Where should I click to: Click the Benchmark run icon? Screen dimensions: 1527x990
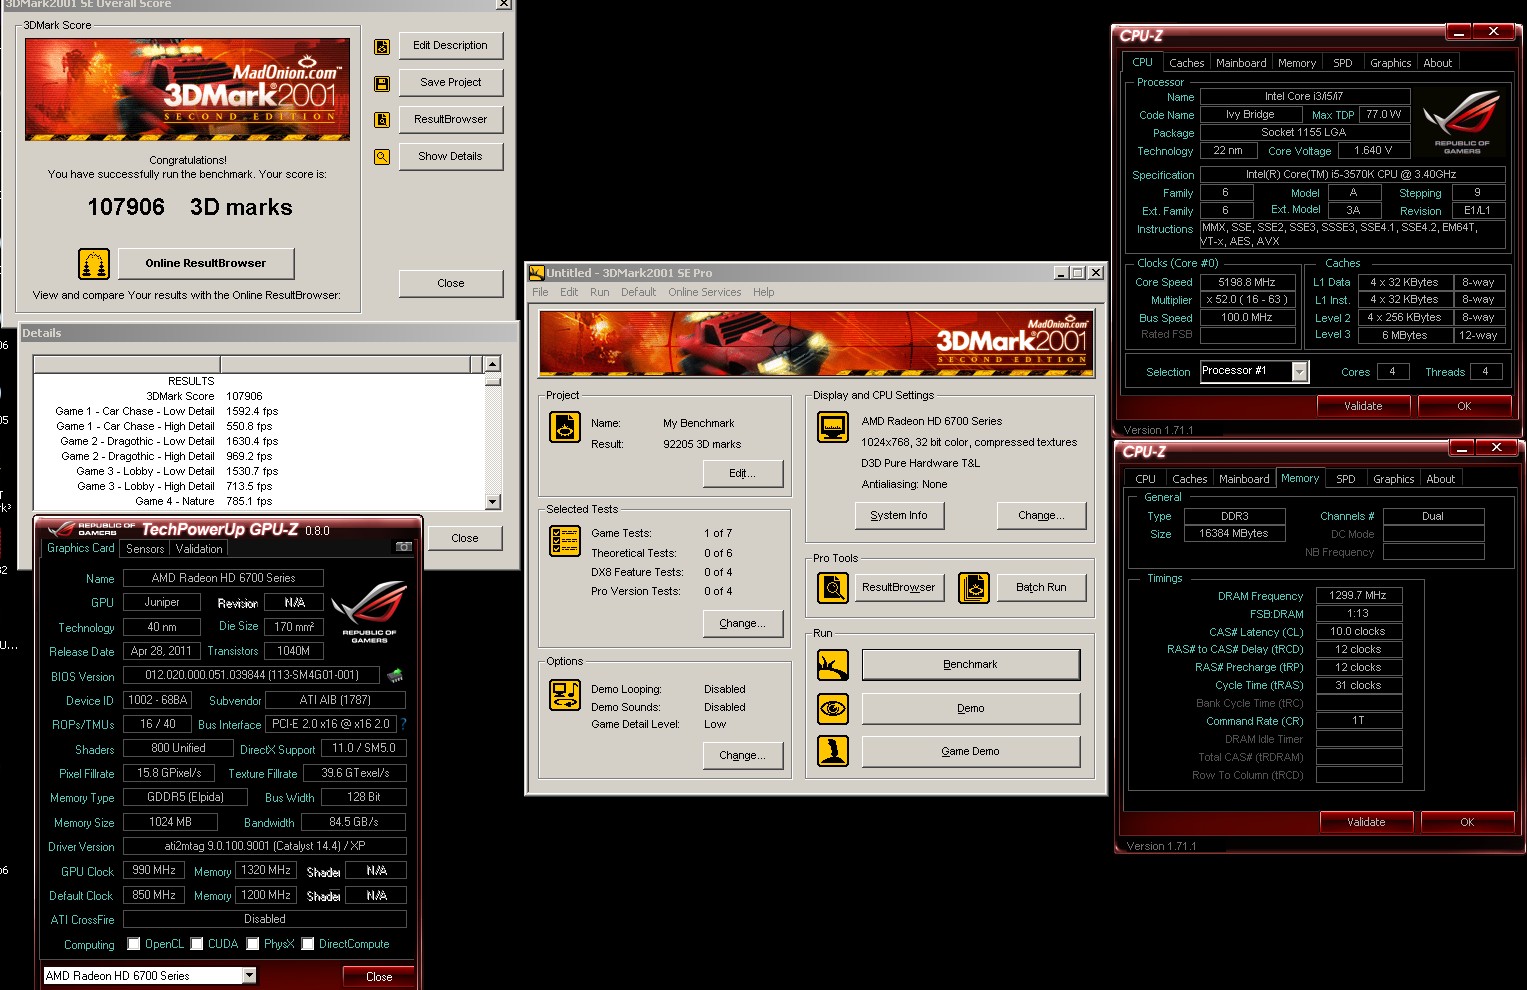[833, 665]
